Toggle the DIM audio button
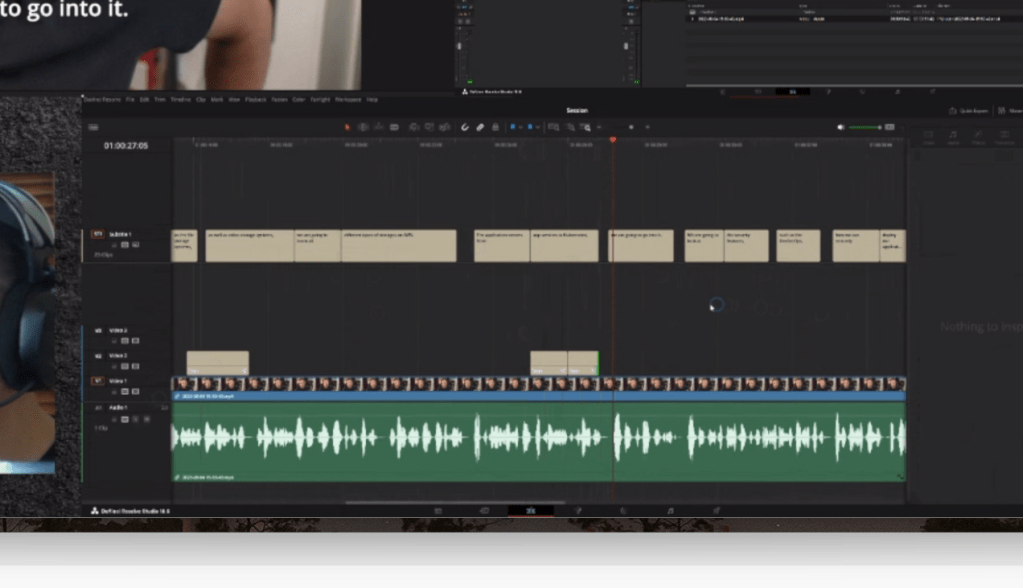1023x588 pixels. tap(889, 127)
